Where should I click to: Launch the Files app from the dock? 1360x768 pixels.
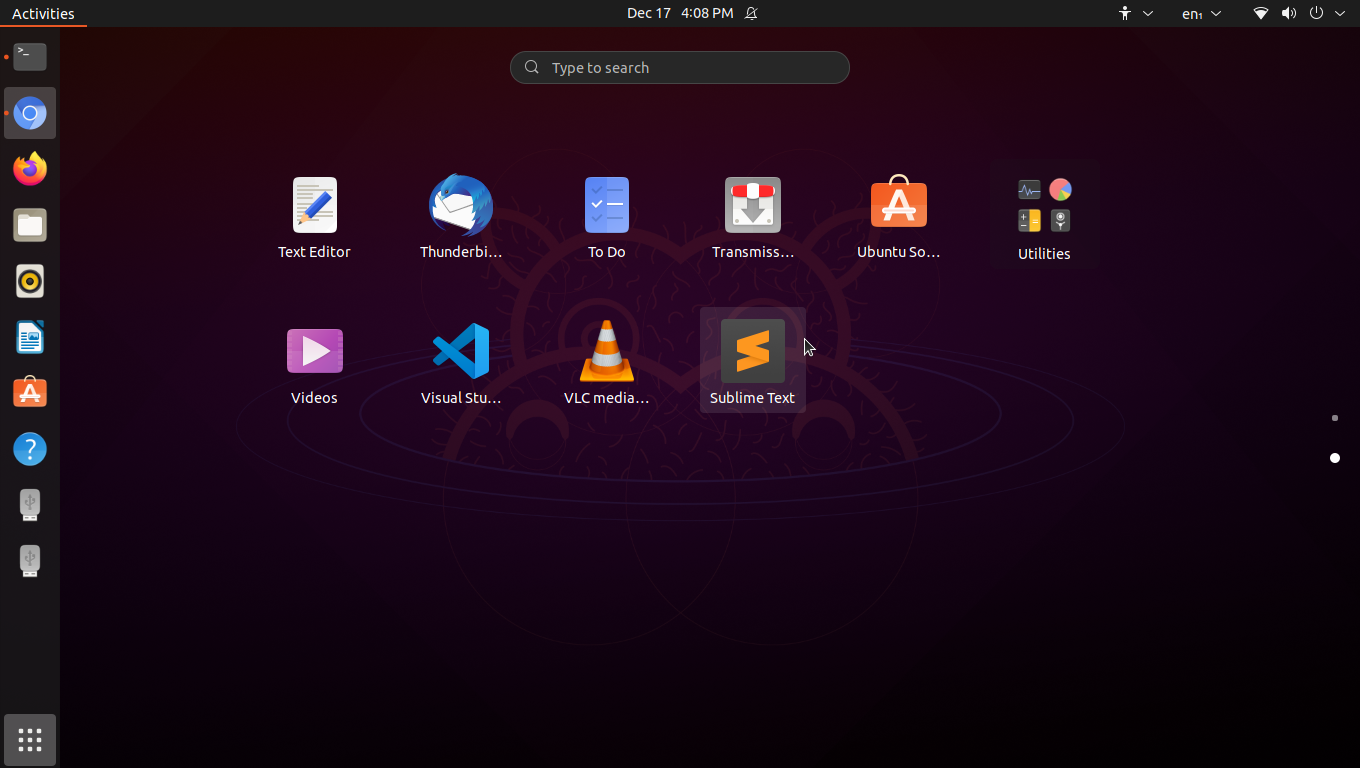(x=30, y=225)
